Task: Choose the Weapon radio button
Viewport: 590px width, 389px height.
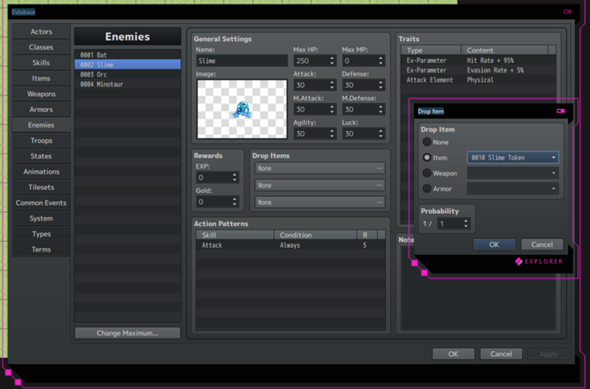Action: click(427, 173)
